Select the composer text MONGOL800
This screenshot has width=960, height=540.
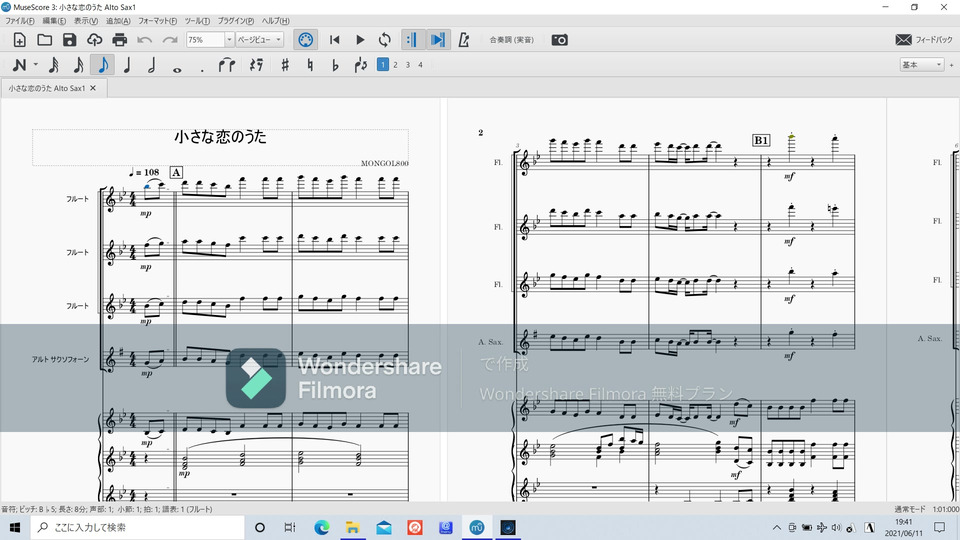pyautogui.click(x=384, y=163)
